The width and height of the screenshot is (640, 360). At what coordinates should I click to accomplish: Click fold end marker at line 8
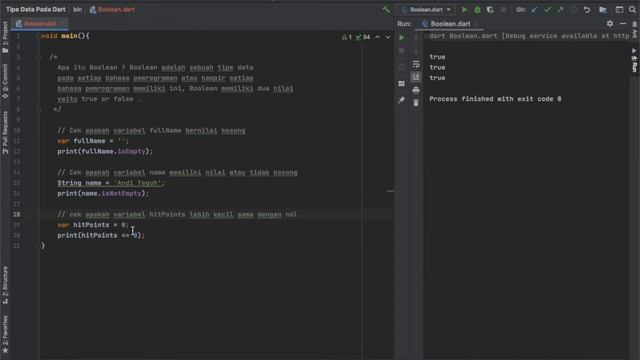[x=39, y=109]
